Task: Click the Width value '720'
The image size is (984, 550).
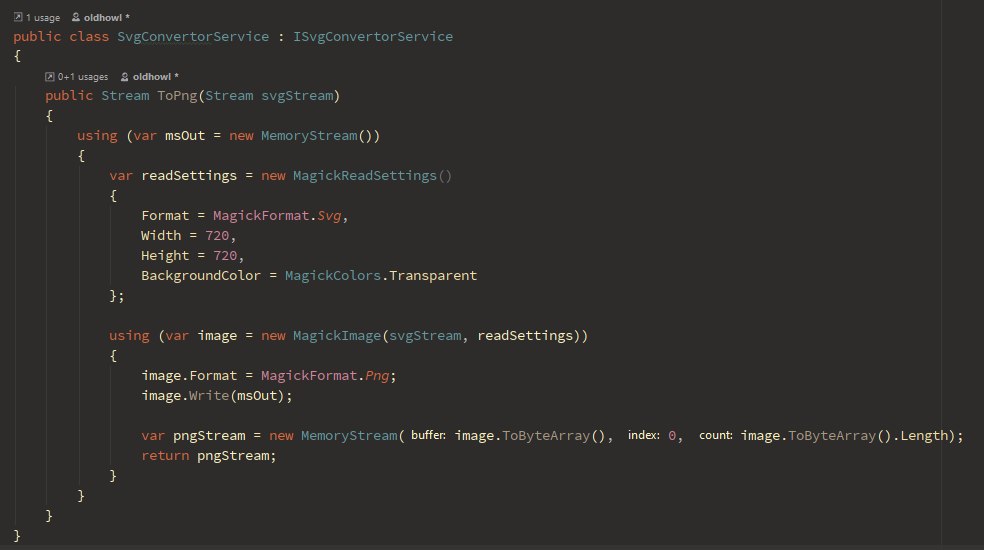Action: (x=217, y=236)
